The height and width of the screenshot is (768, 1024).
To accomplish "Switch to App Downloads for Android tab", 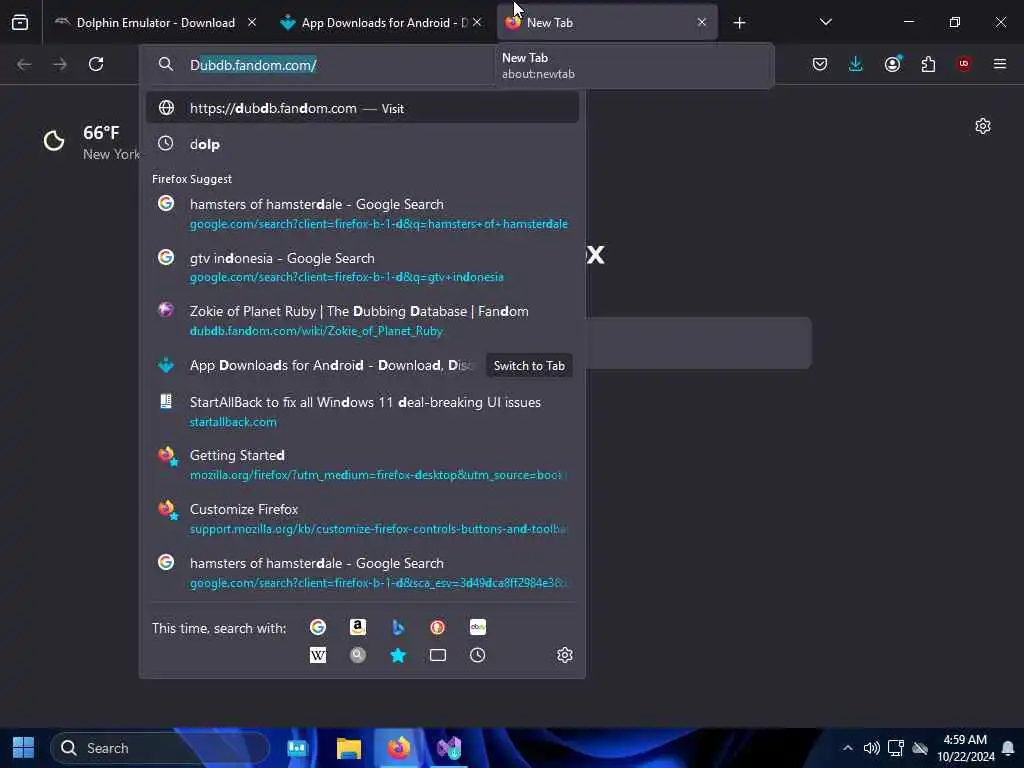I will (381, 22).
